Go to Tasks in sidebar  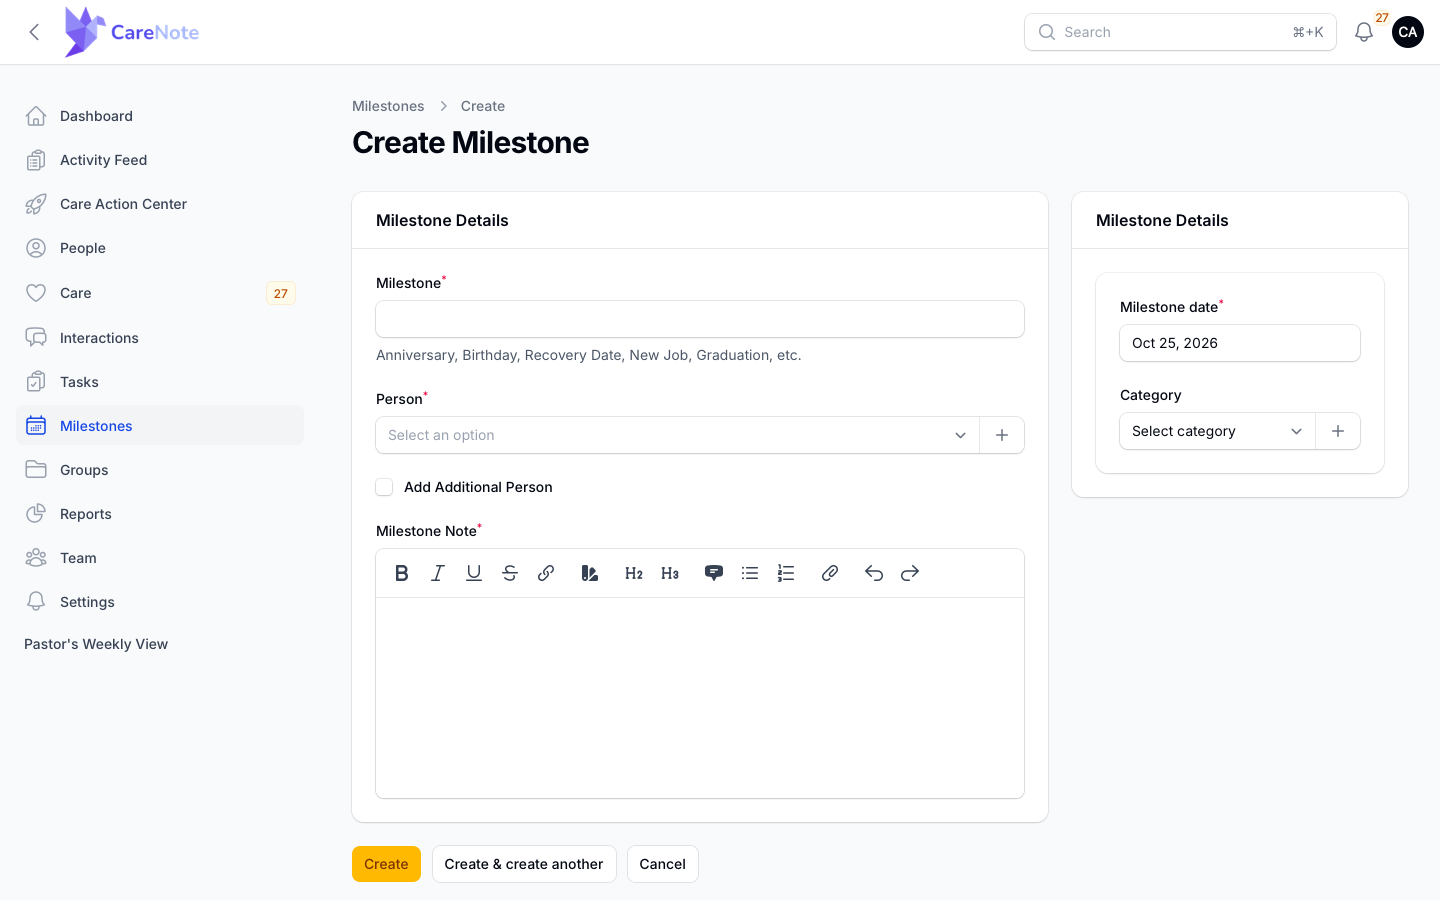tap(160, 382)
